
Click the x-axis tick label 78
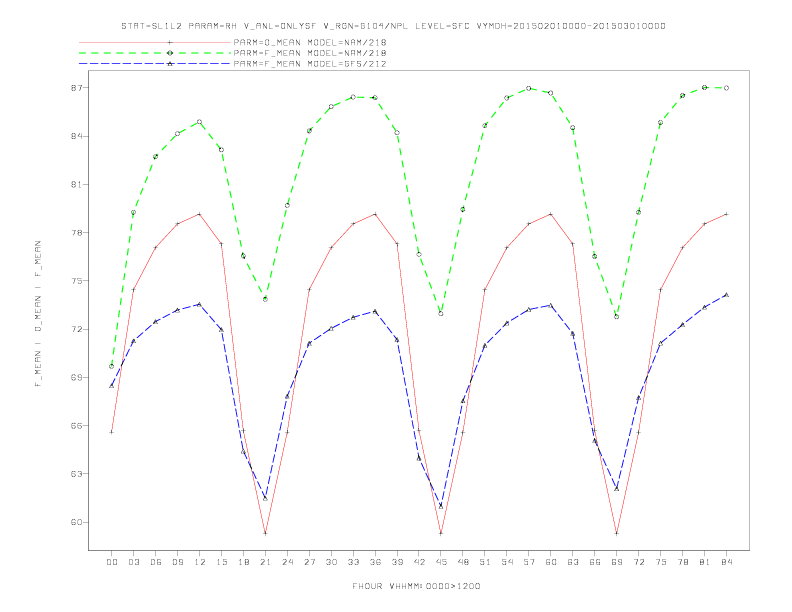682,562
